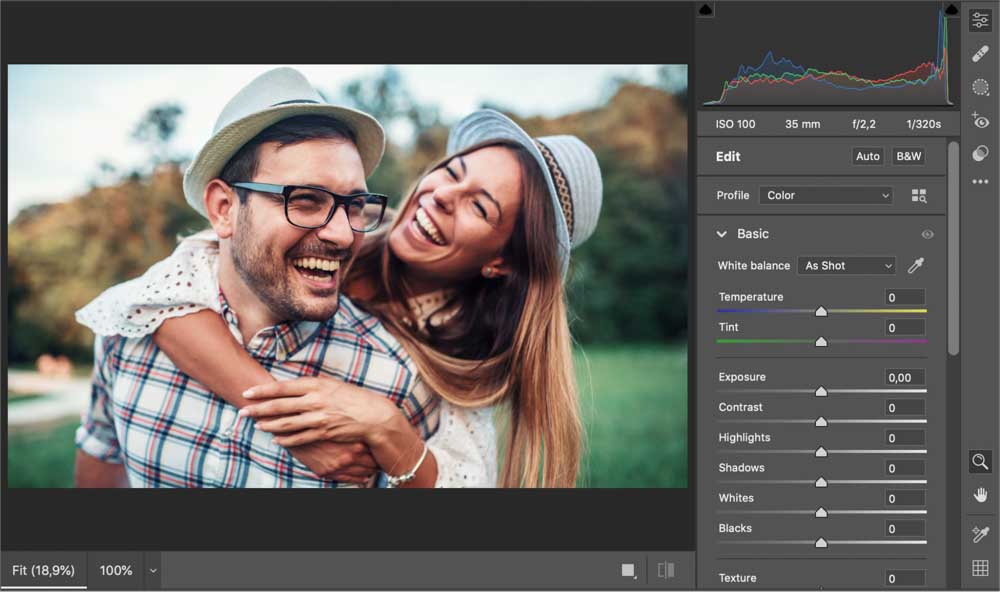Open the profile browser icon
This screenshot has height=592, width=1000.
[919, 196]
